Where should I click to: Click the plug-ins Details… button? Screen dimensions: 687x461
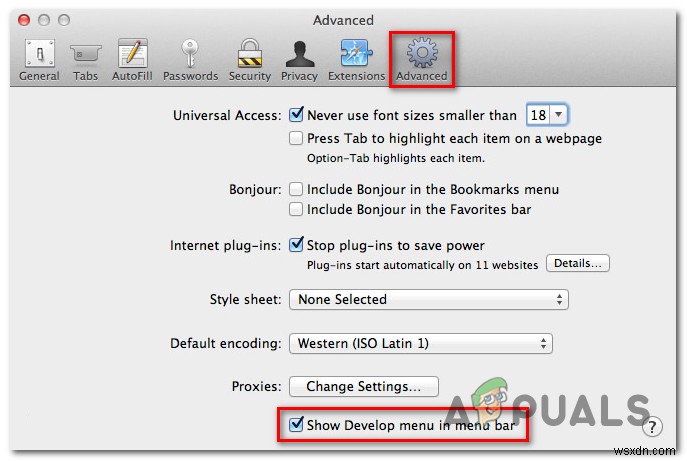577,263
